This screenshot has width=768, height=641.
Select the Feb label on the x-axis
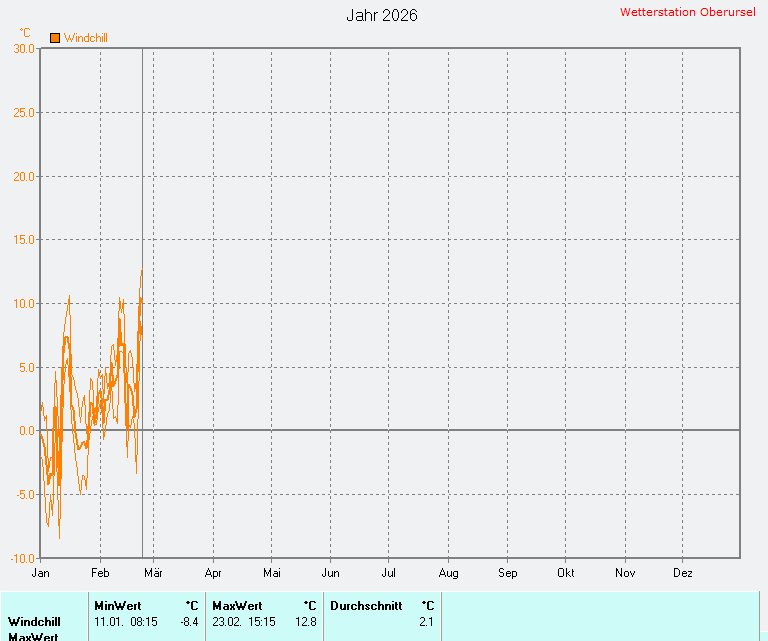[99, 573]
